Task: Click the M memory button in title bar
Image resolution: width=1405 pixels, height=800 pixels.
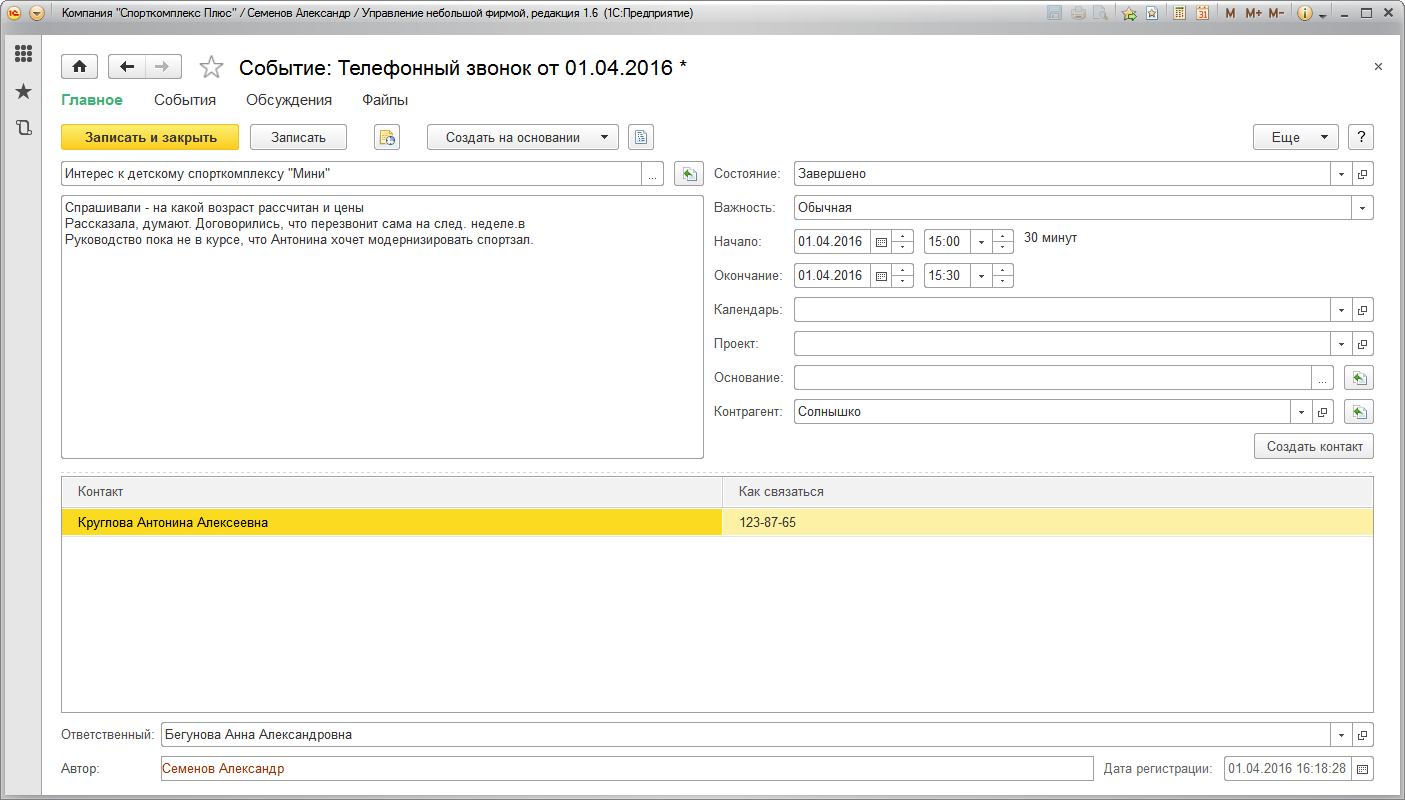Action: point(1230,14)
